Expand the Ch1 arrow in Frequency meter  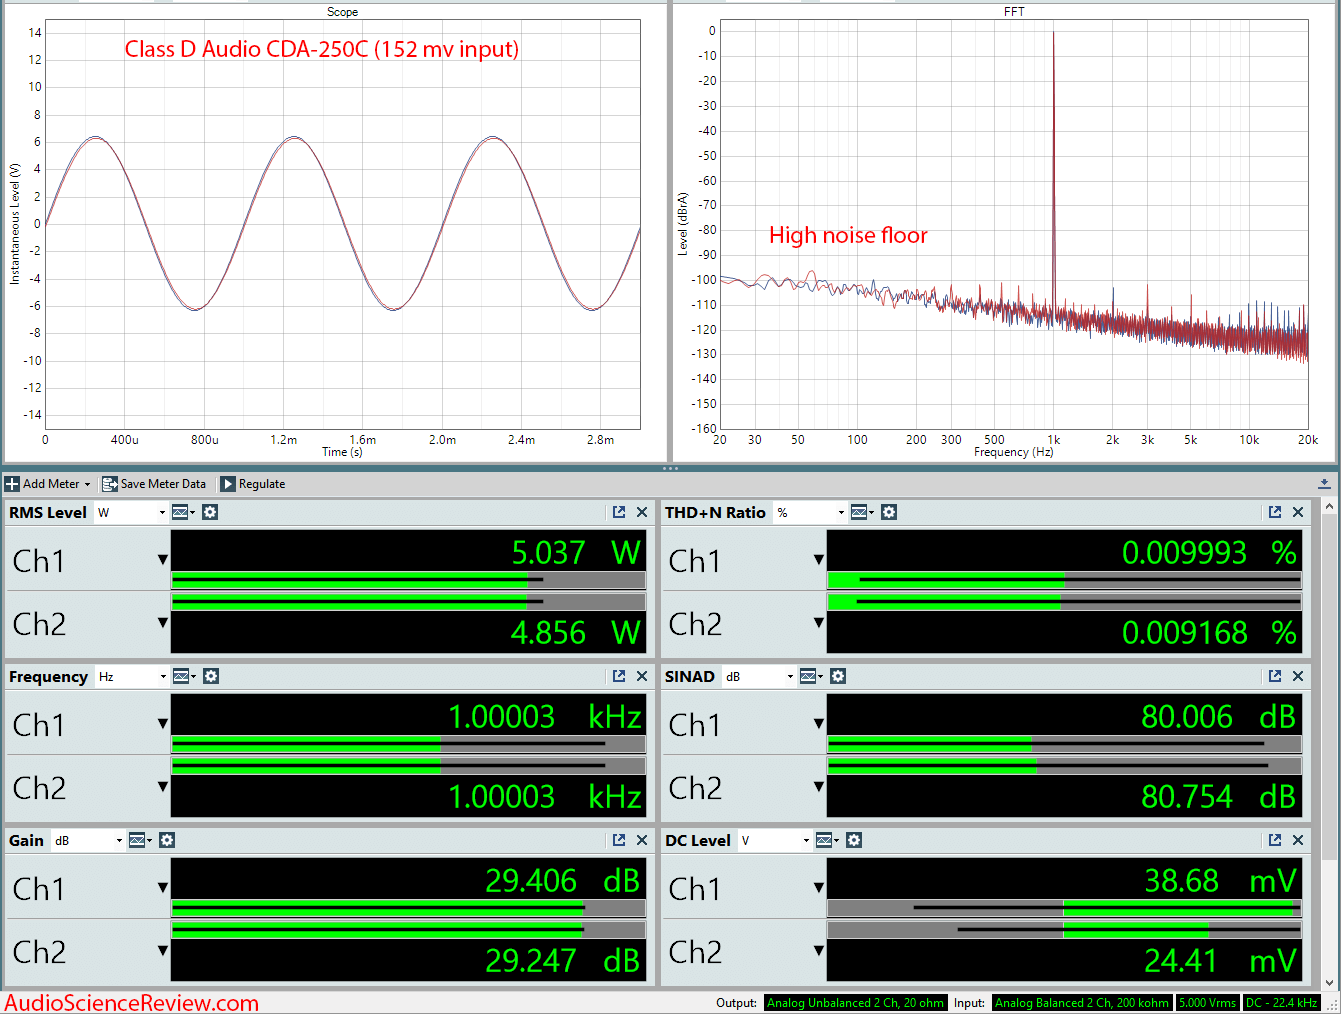tap(162, 724)
